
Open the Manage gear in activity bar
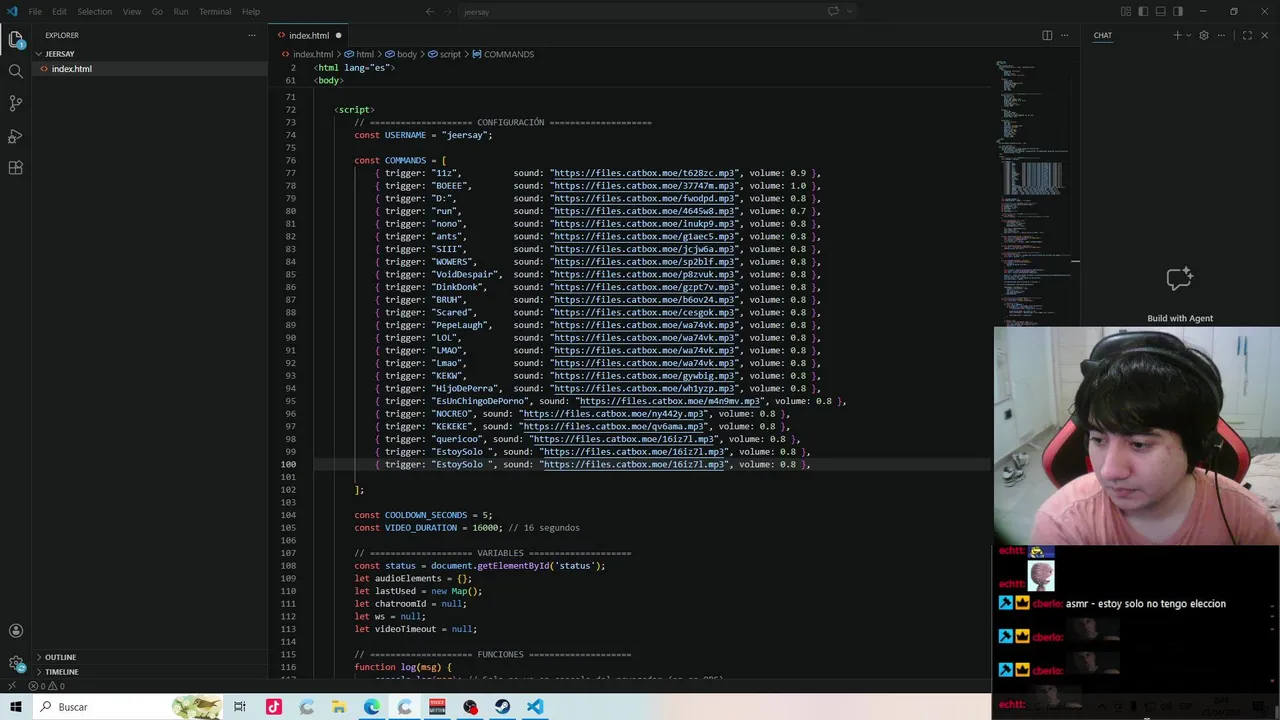click(x=15, y=664)
